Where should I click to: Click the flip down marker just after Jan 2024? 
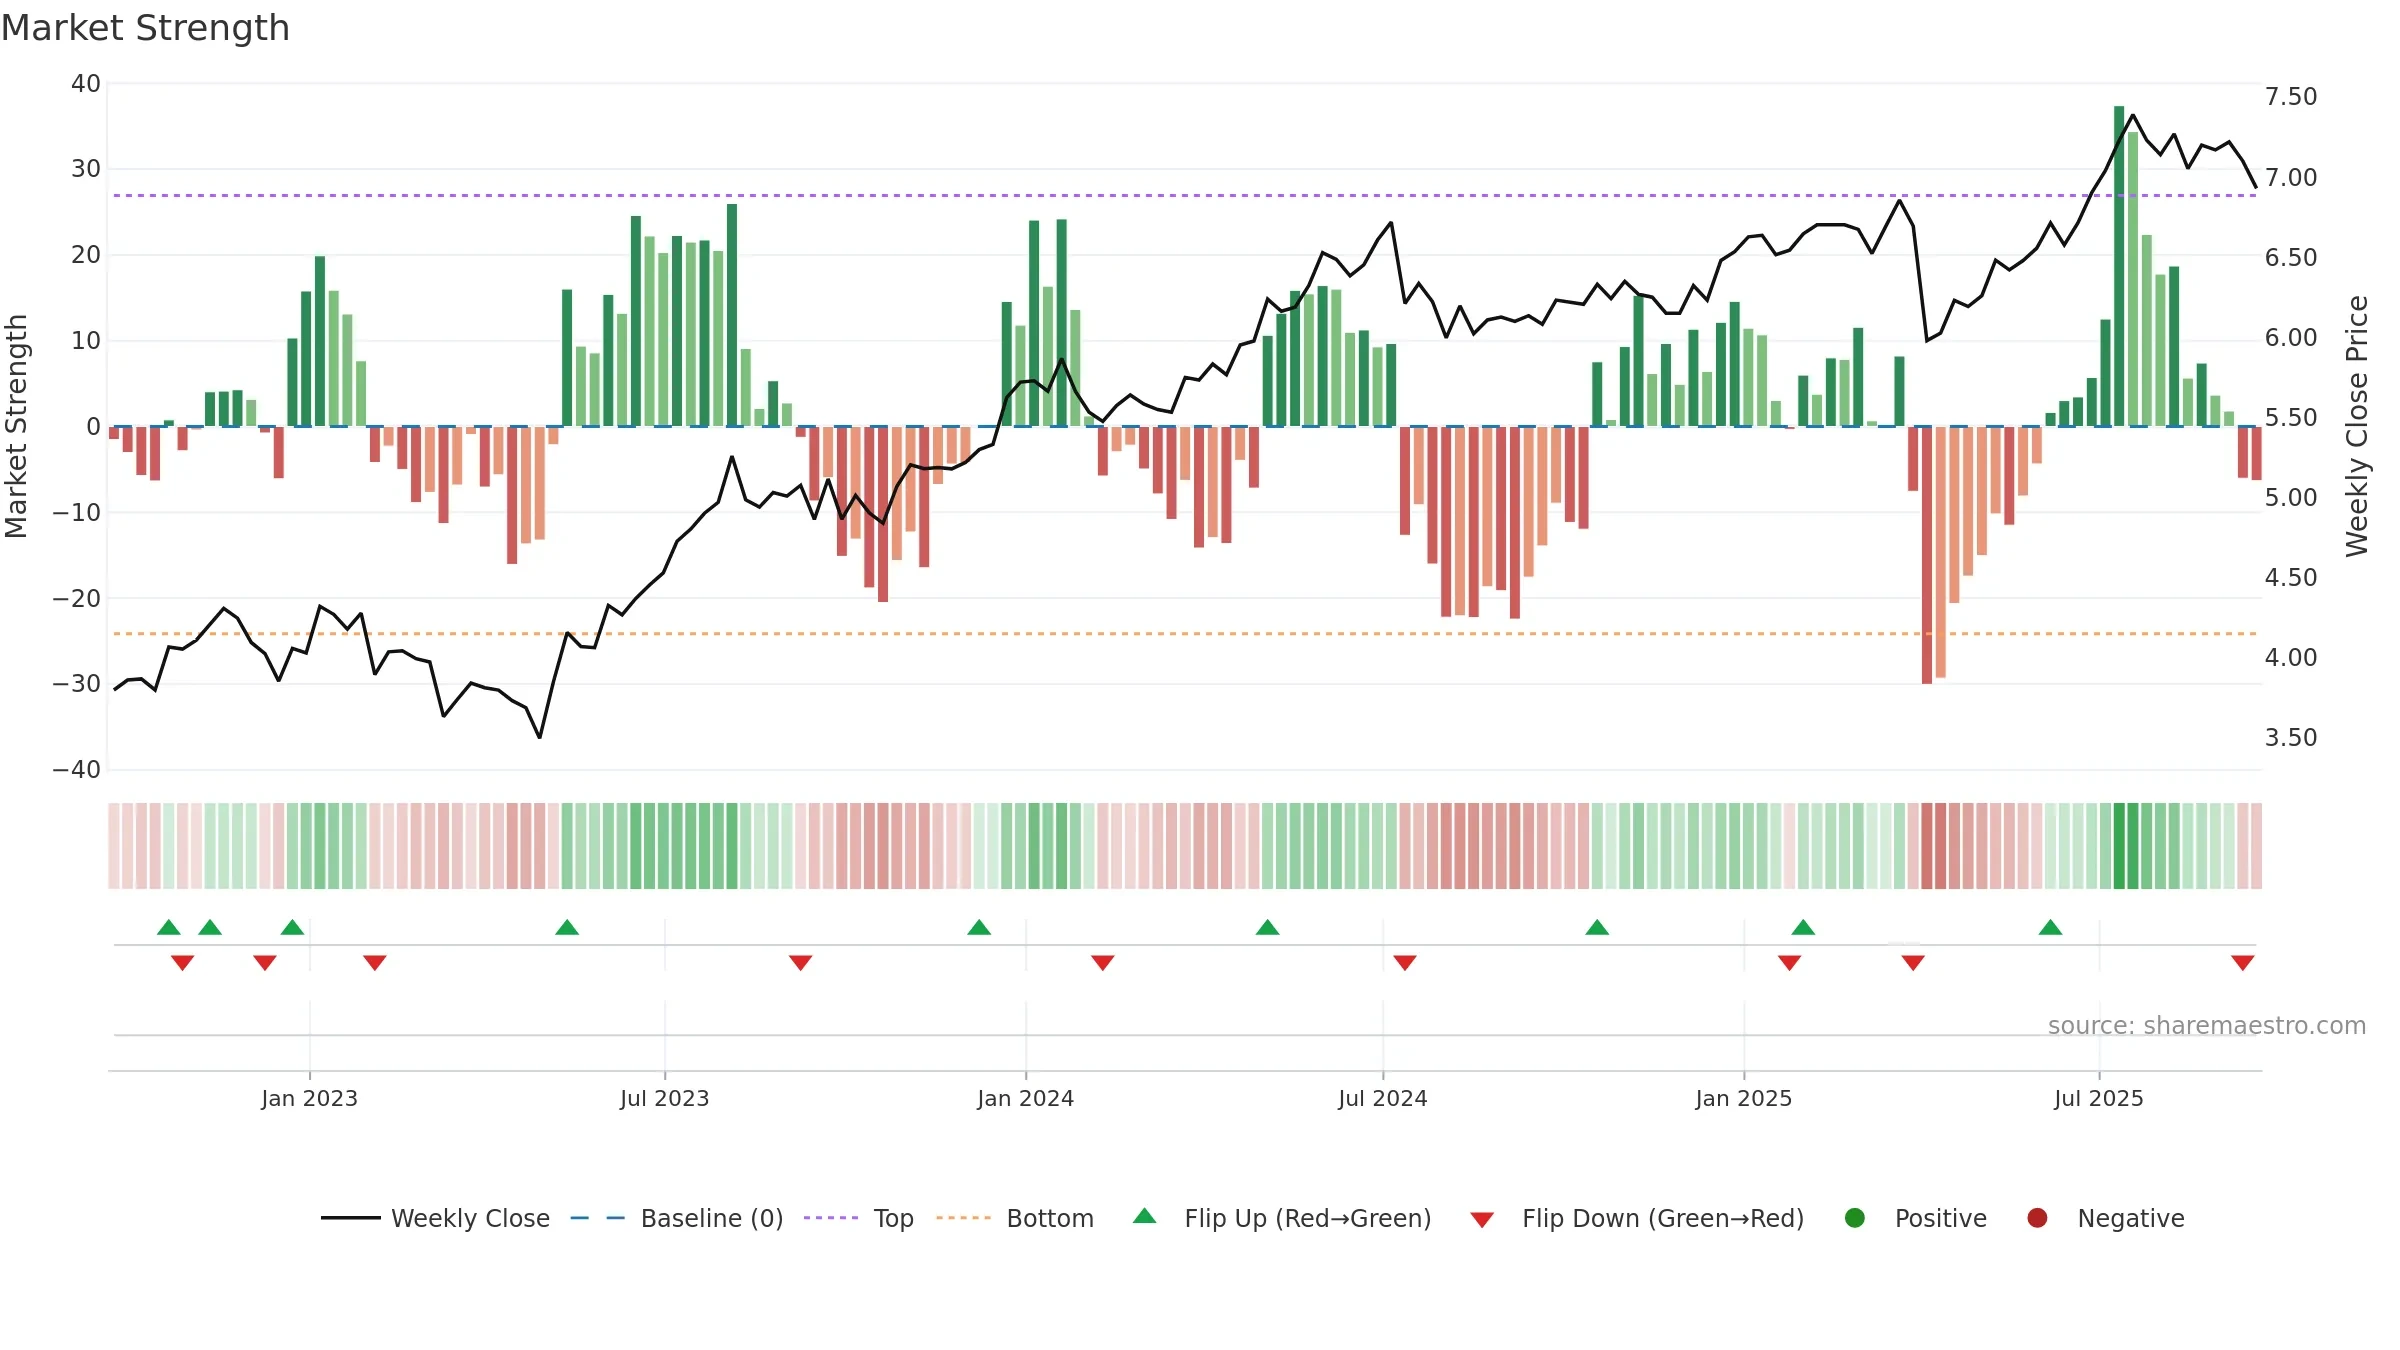(1103, 962)
